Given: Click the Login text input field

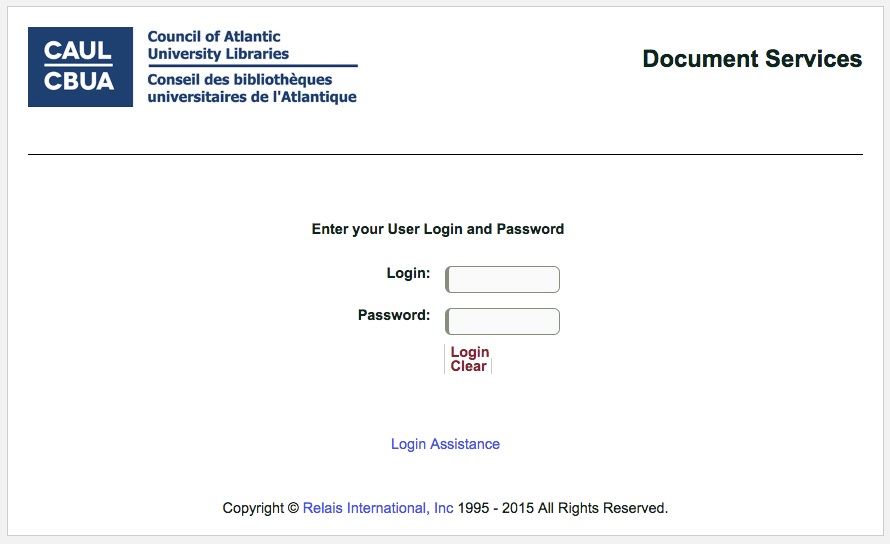Looking at the screenshot, I should coord(503,280).
